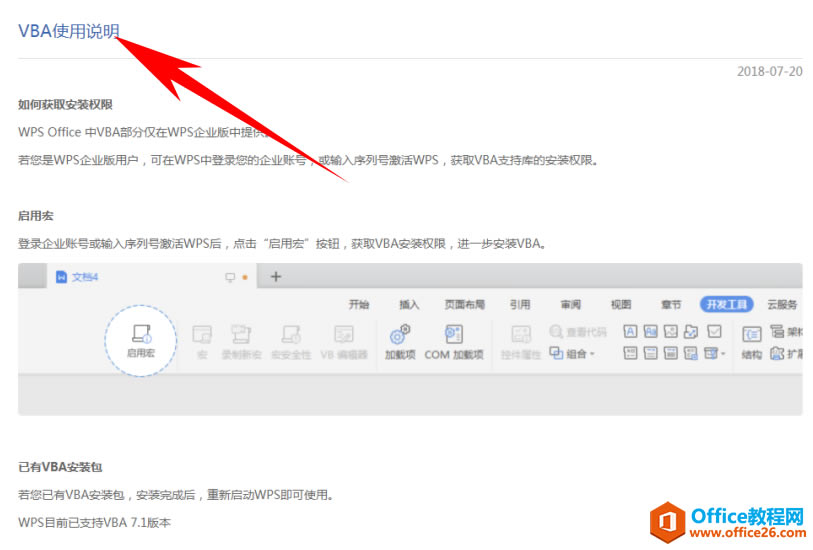Open the 页面布局 ribbon tab
The height and width of the screenshot is (550, 813).
click(465, 304)
